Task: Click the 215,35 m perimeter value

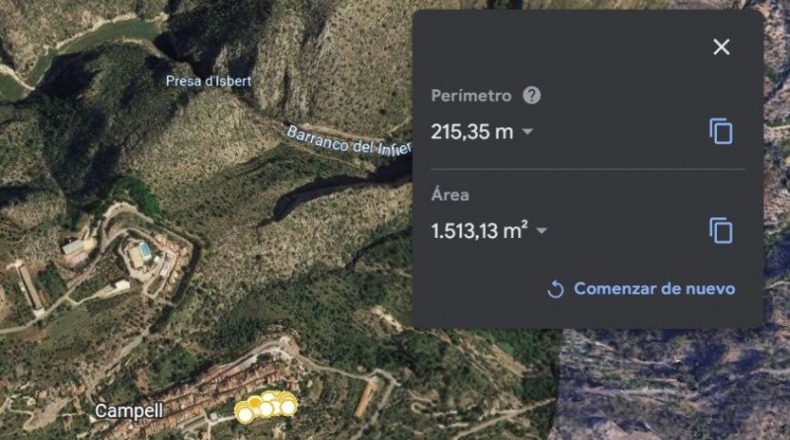Action: coord(472,132)
